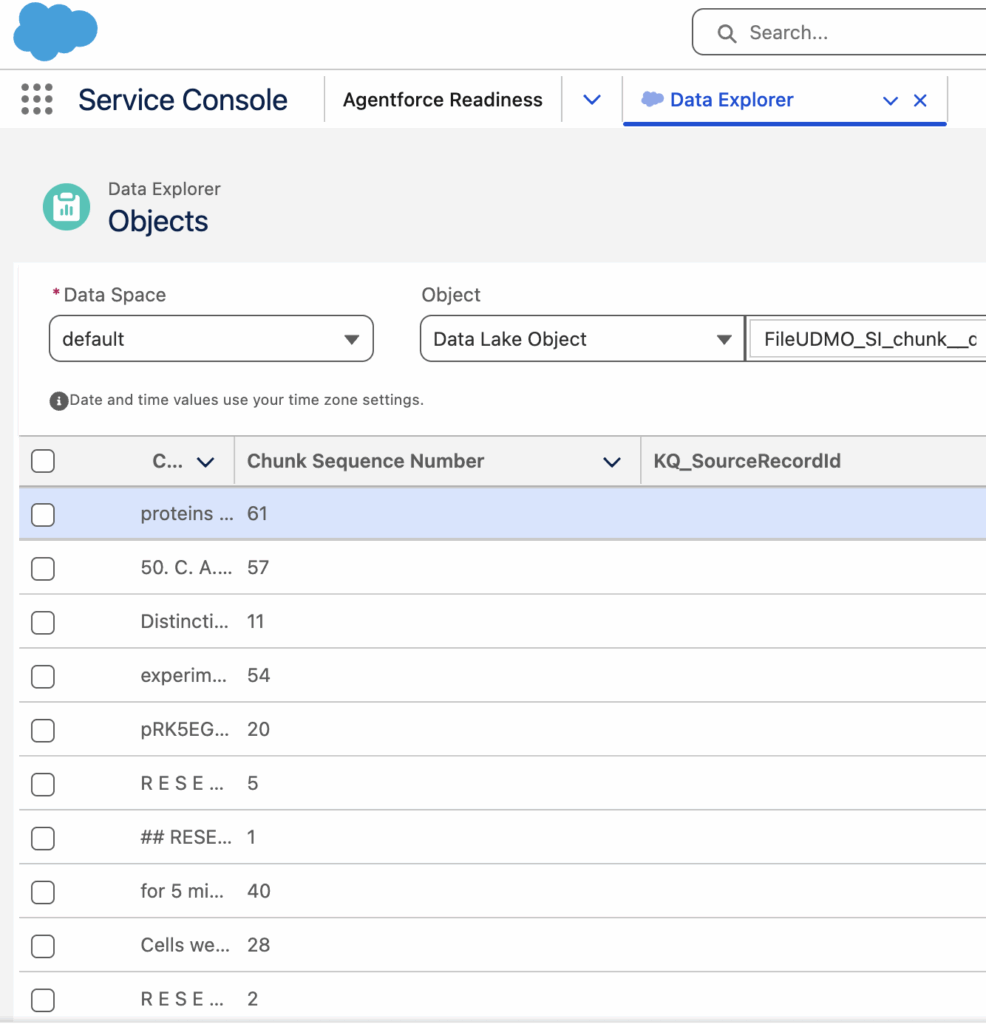Viewport: 986px width, 1024px height.
Task: Click the 'Distincti...' chunk cell
Action: (x=185, y=622)
